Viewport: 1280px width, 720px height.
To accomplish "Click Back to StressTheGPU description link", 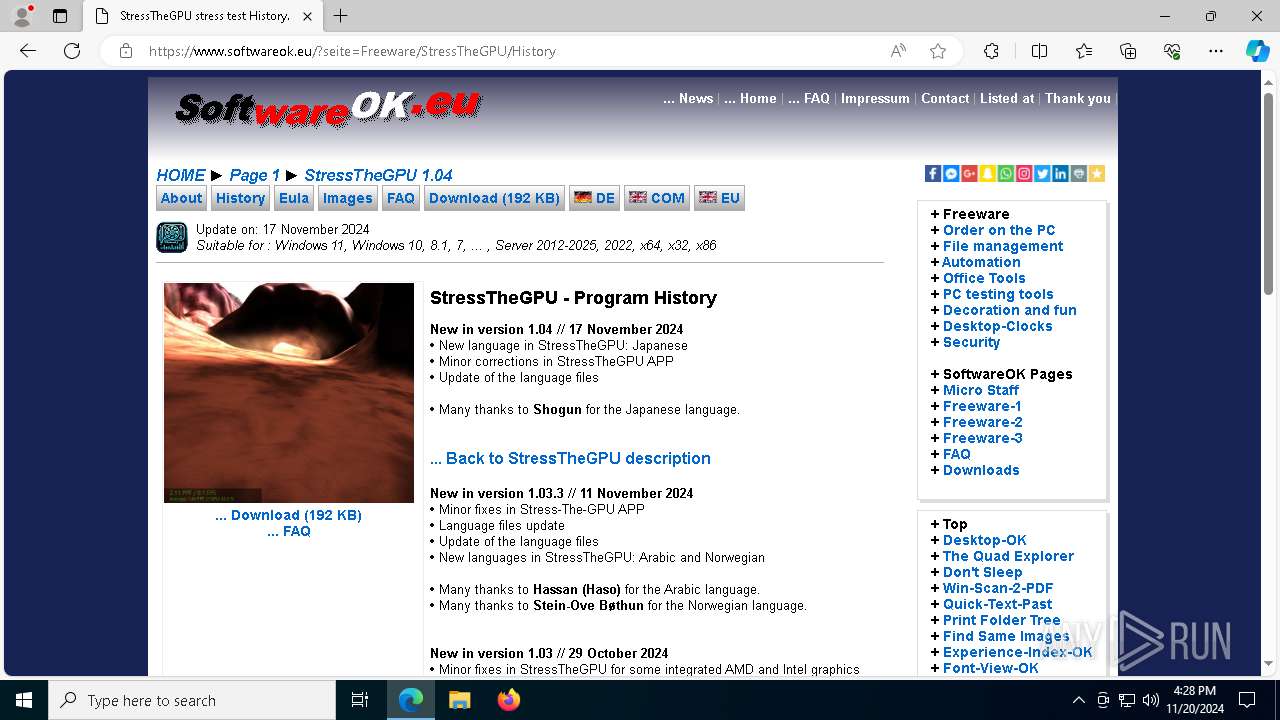I will click(570, 458).
